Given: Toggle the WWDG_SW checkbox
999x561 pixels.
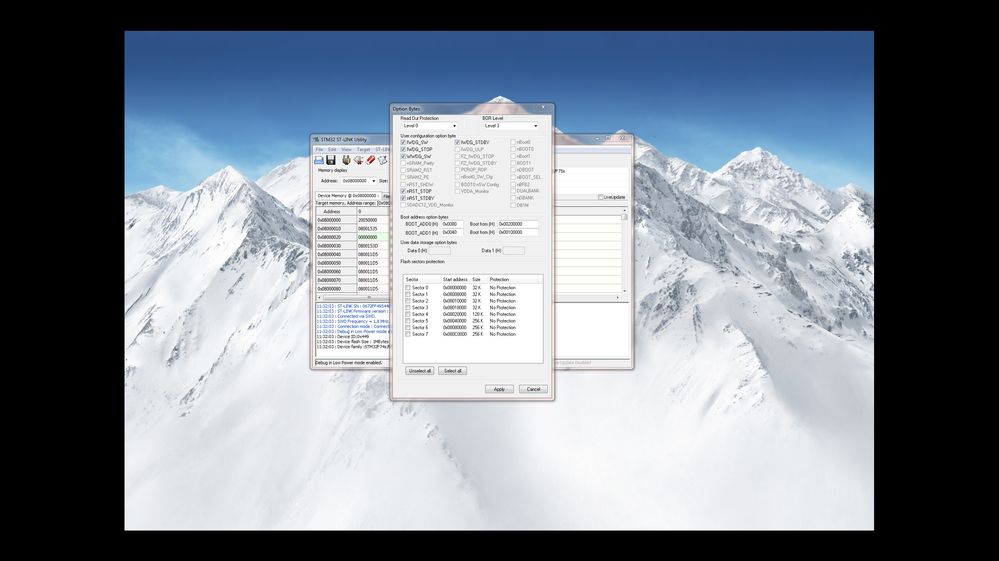Looking at the screenshot, I should click(403, 157).
